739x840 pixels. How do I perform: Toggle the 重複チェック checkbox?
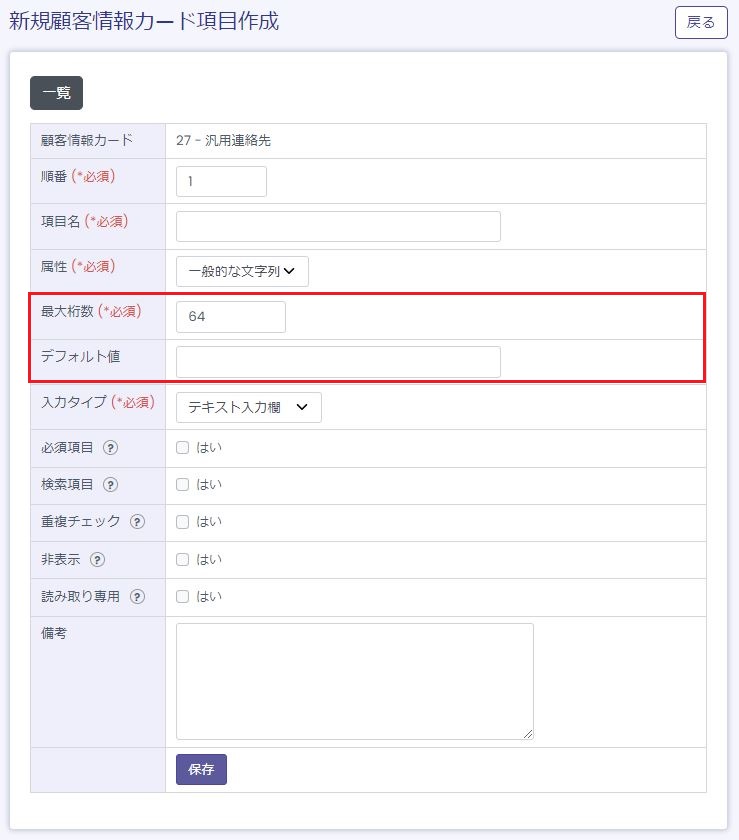click(x=182, y=522)
